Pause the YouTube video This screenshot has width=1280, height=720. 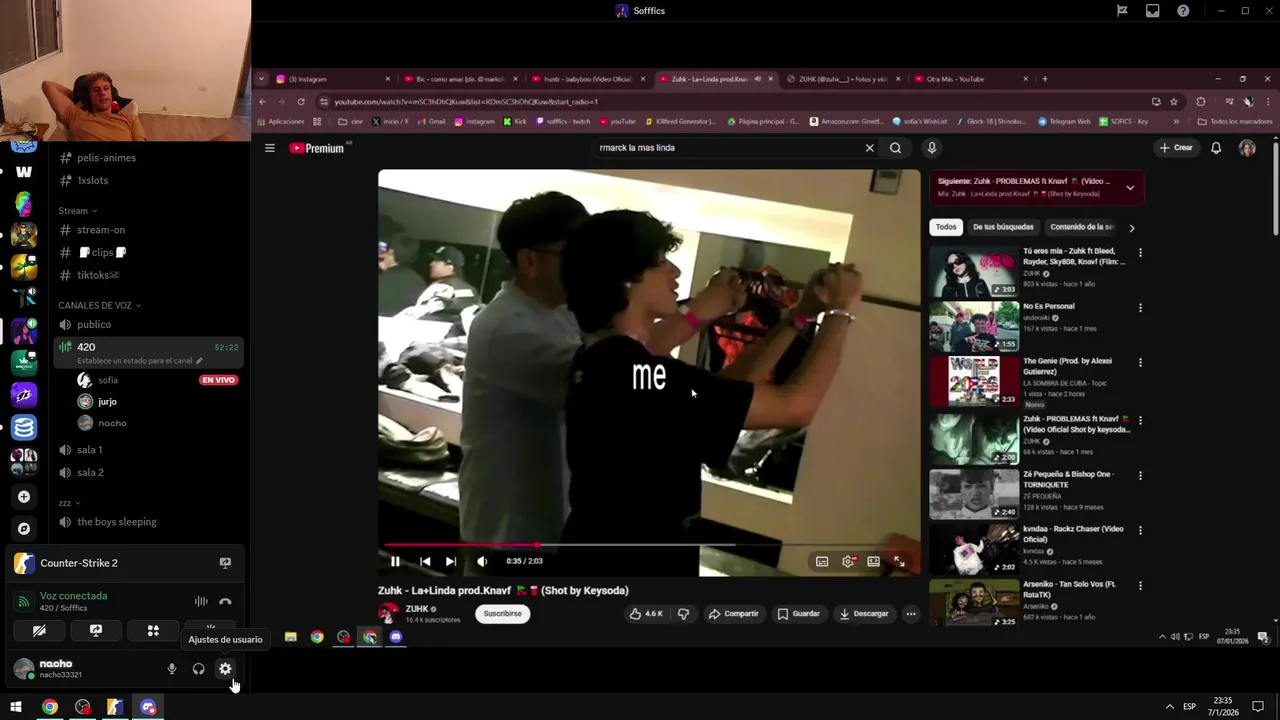pyautogui.click(x=395, y=561)
